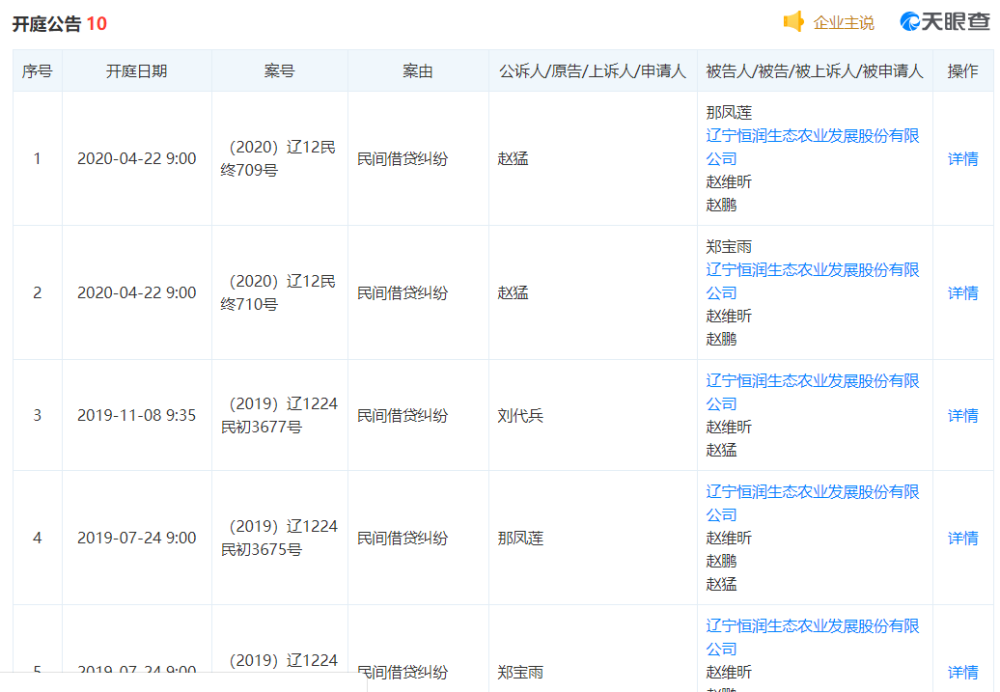
Task: Click the 公诉人/原告/上诉人/申请人 column header
Action: coord(592,71)
